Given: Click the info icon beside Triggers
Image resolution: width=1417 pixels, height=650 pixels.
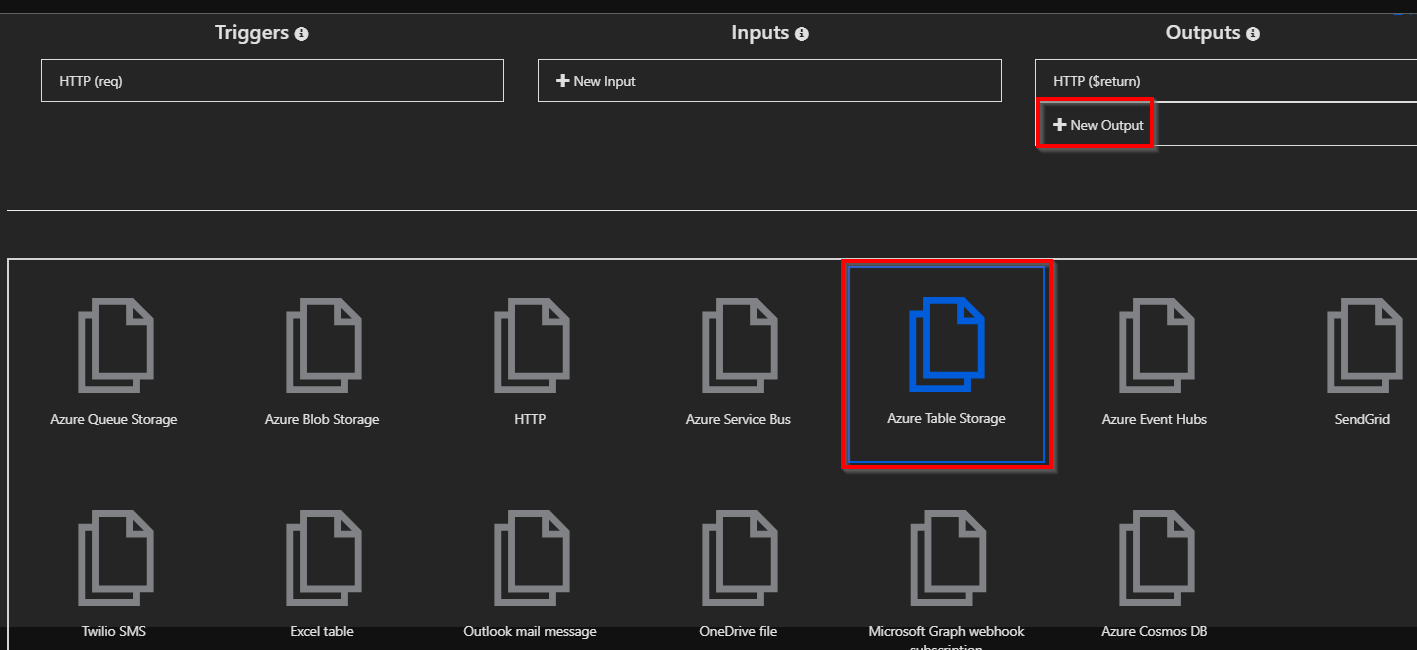Looking at the screenshot, I should (302, 34).
